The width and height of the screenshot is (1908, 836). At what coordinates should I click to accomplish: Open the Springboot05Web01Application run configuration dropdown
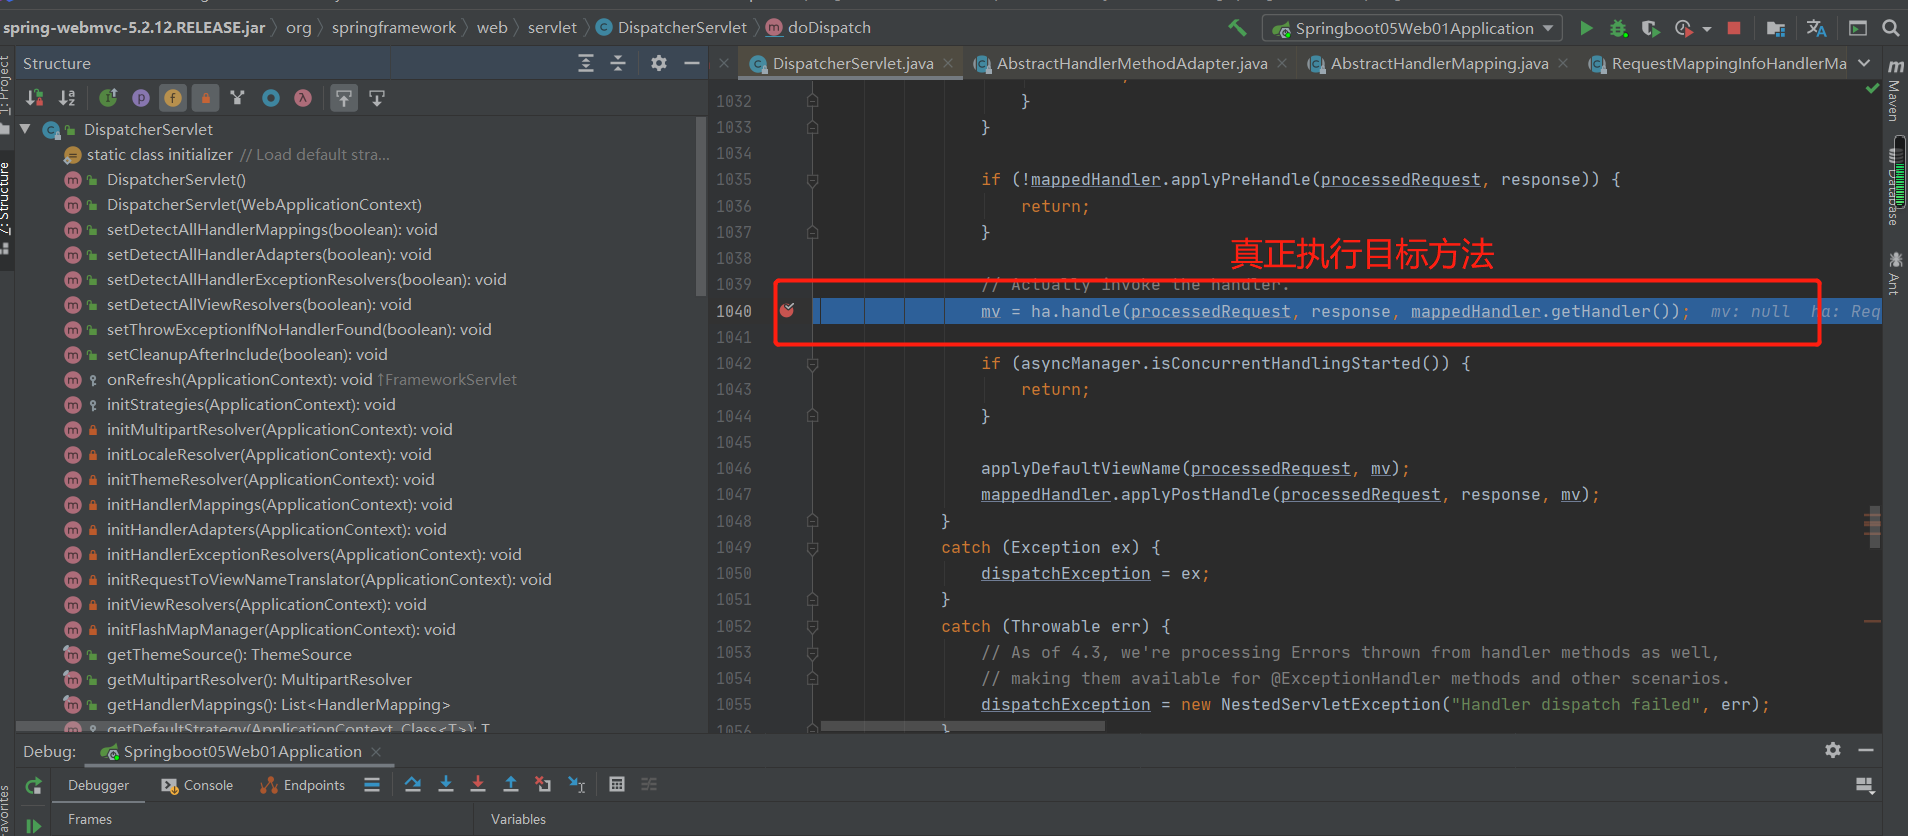1413,28
